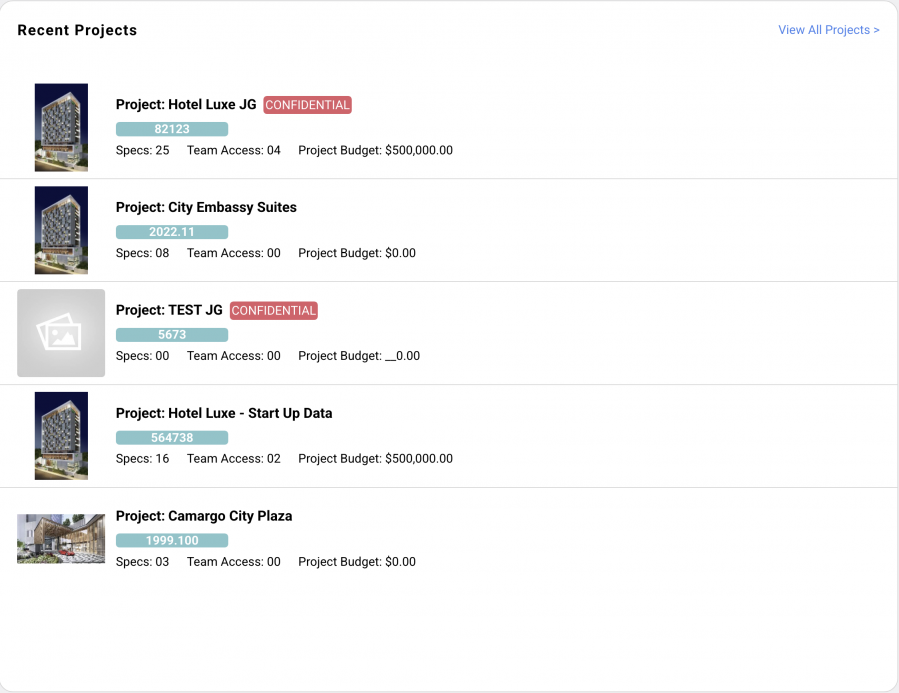Click Team Access: 04 on Hotel Luxe JG
899x693 pixels.
(x=234, y=150)
